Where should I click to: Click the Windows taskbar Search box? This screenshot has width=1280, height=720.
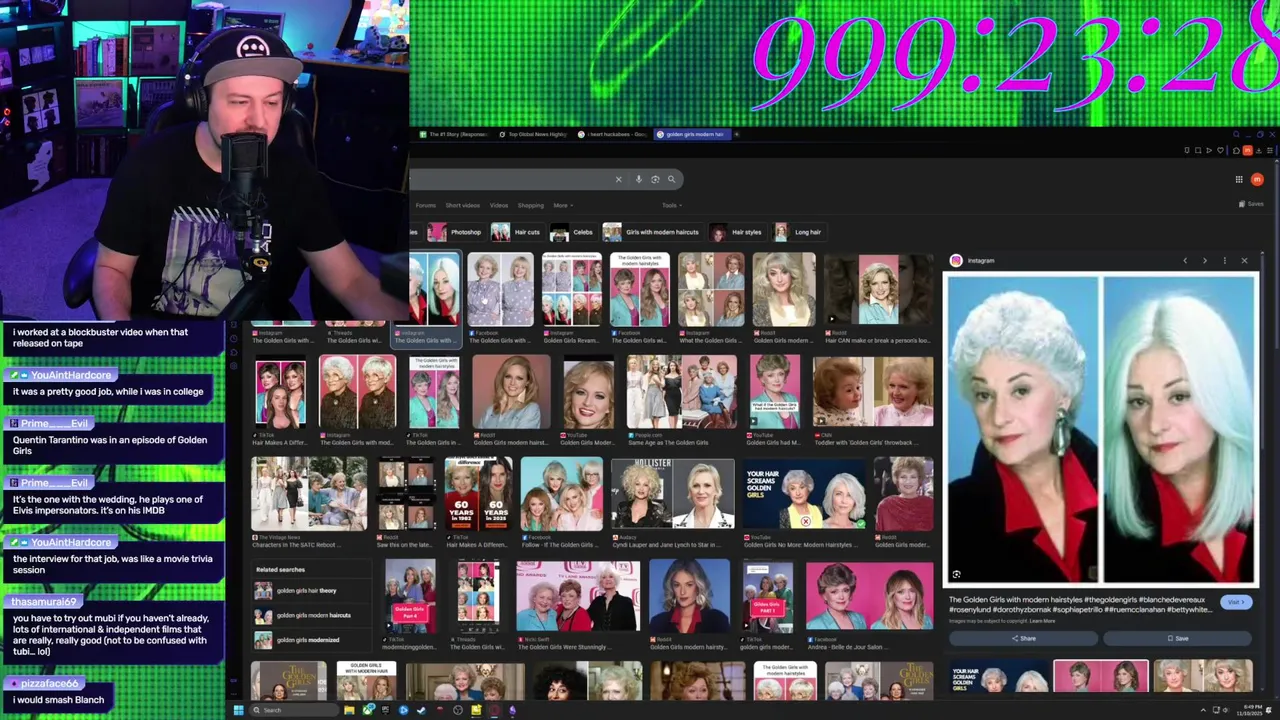[294, 710]
